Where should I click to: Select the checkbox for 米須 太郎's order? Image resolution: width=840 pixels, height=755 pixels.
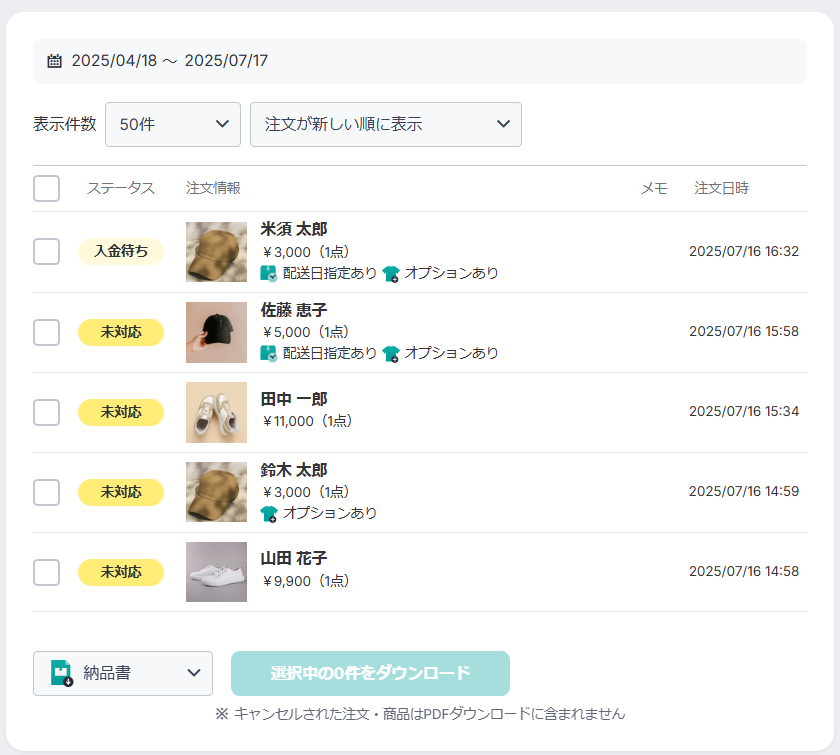[x=47, y=251]
